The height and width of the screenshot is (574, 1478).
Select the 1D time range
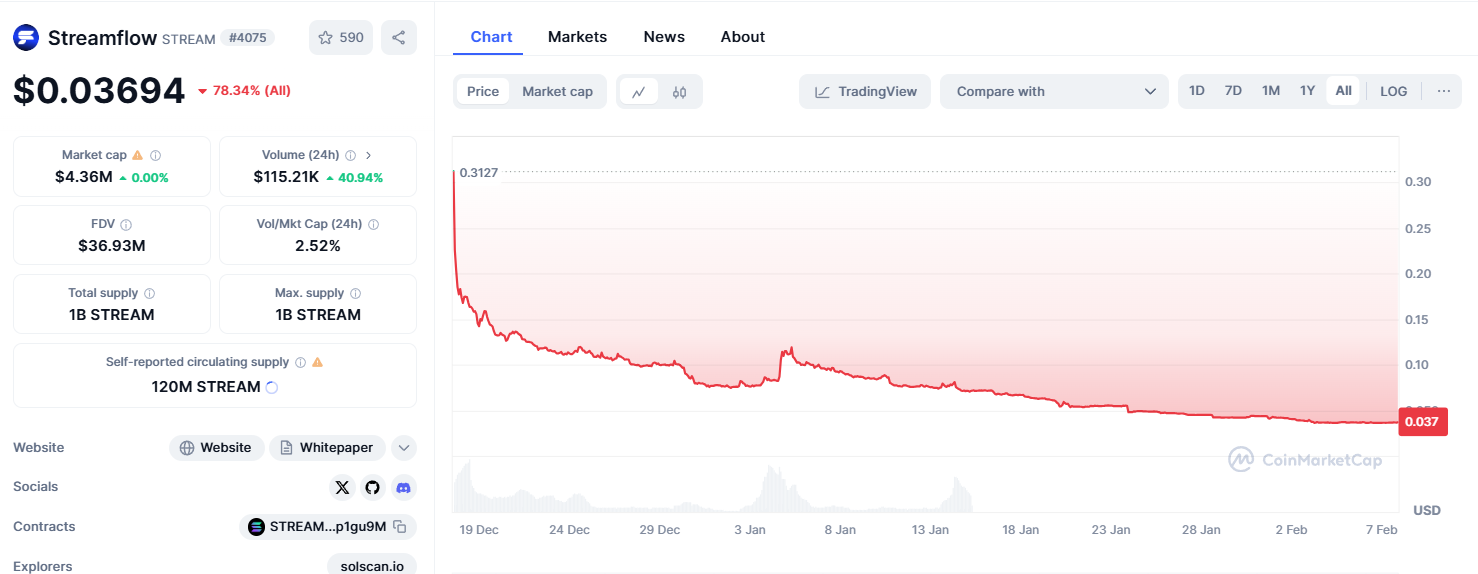[x=1197, y=91]
